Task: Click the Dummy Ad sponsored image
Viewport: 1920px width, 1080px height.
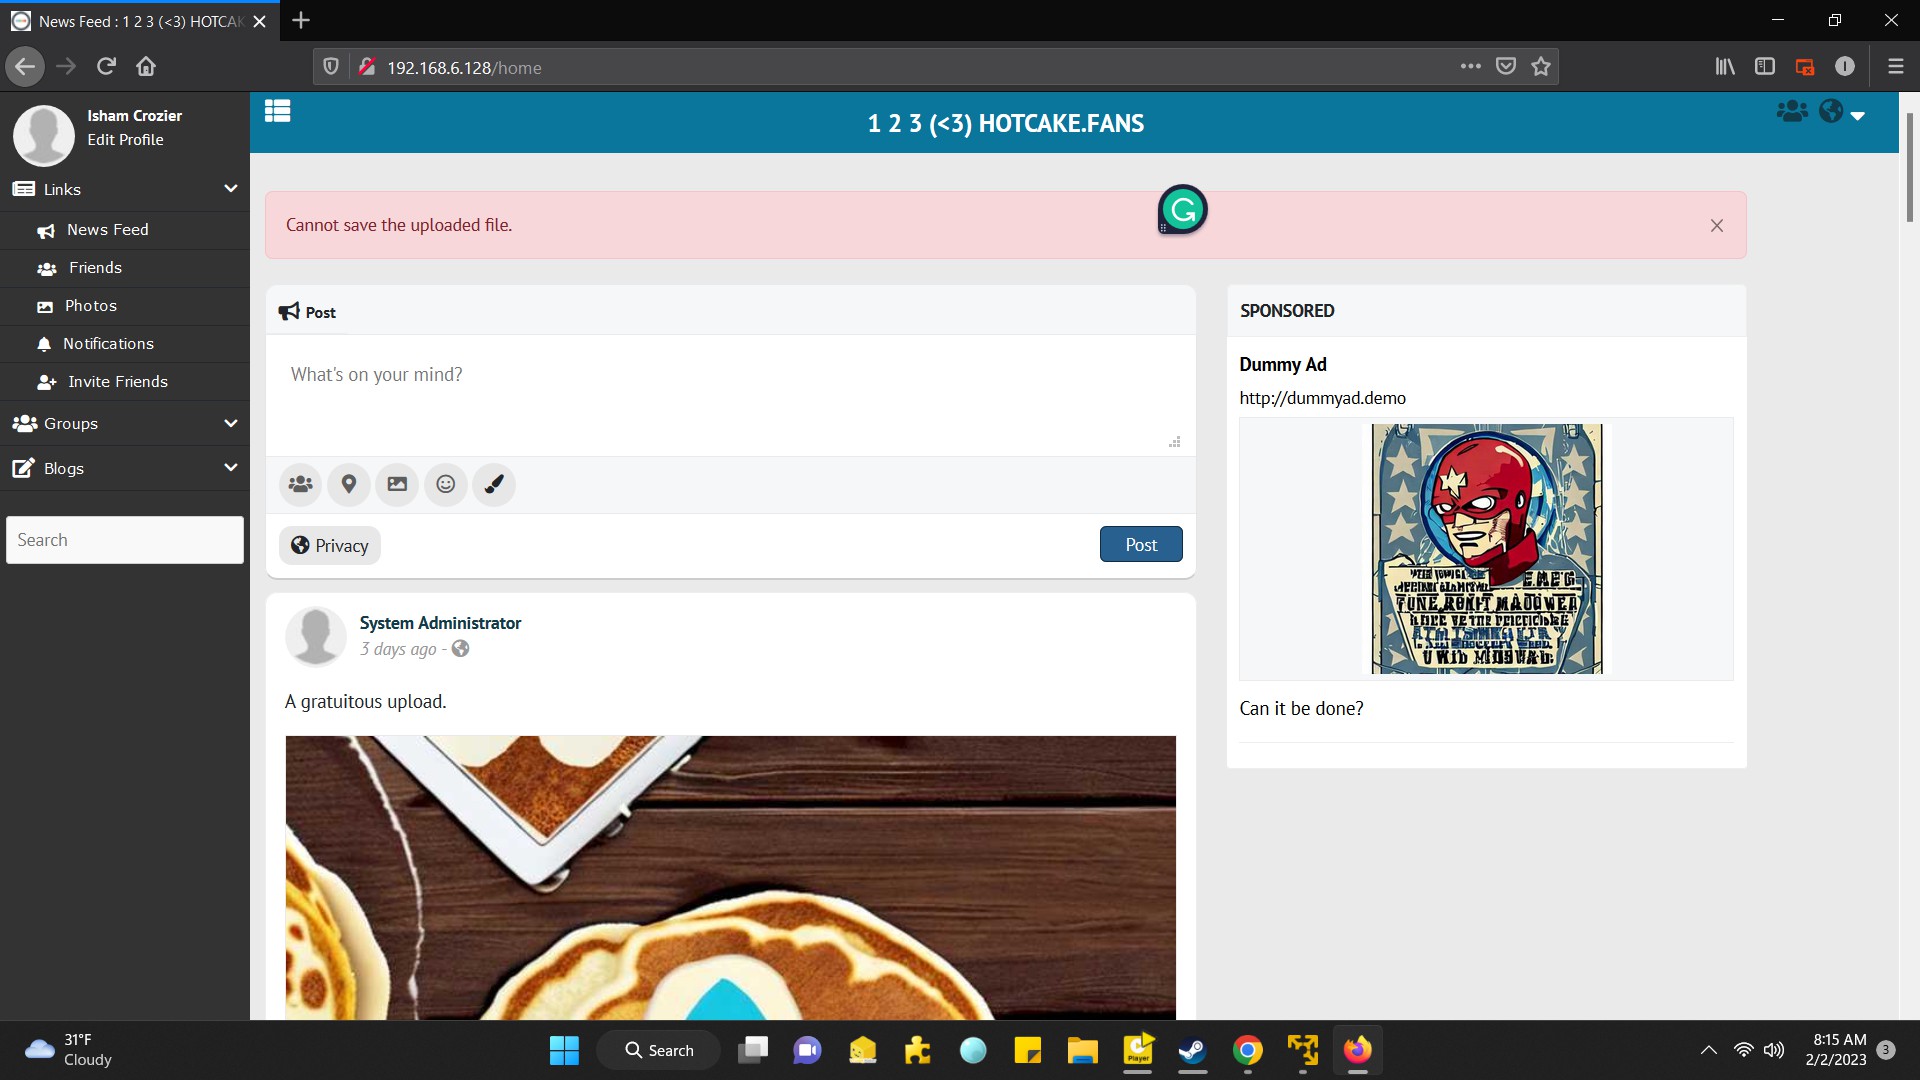Action: pyautogui.click(x=1486, y=549)
